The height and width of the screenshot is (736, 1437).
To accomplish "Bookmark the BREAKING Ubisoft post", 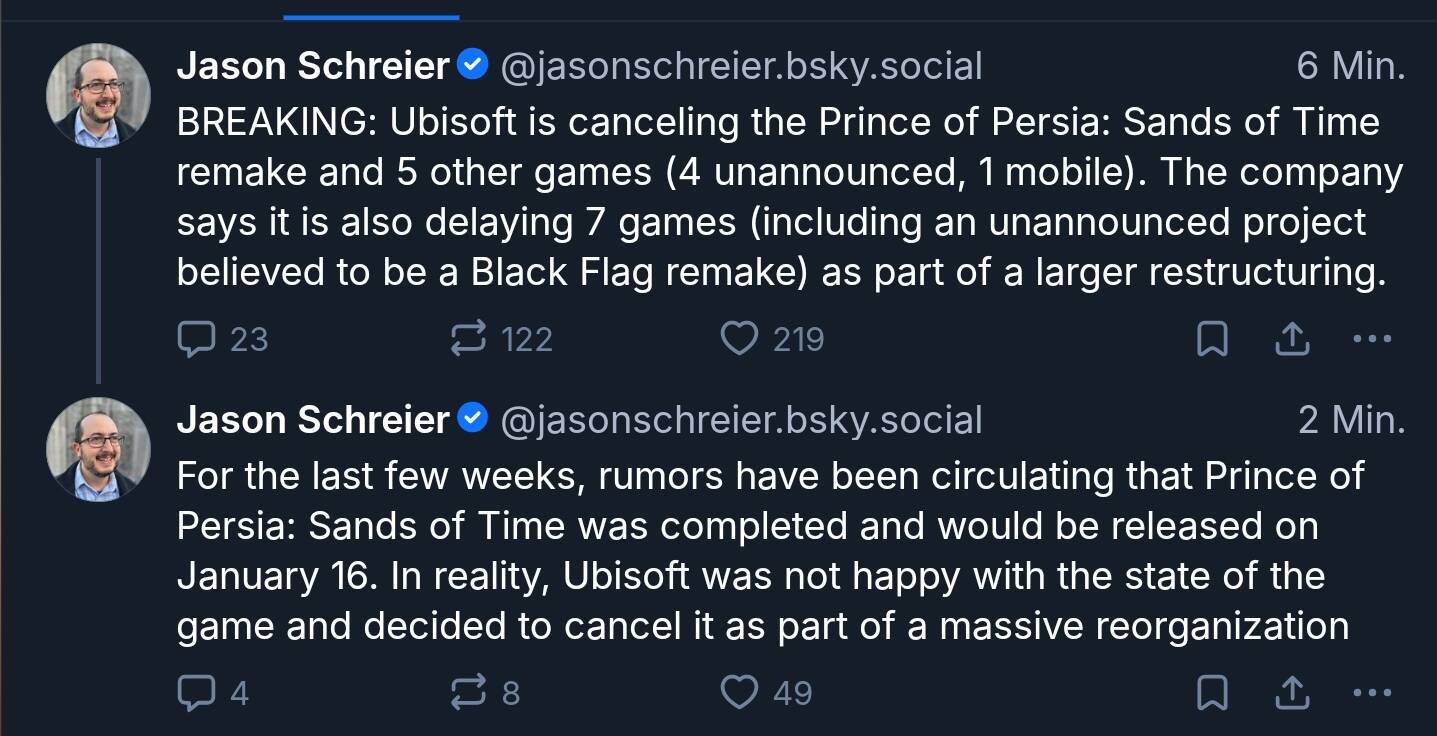I will 1212,340.
